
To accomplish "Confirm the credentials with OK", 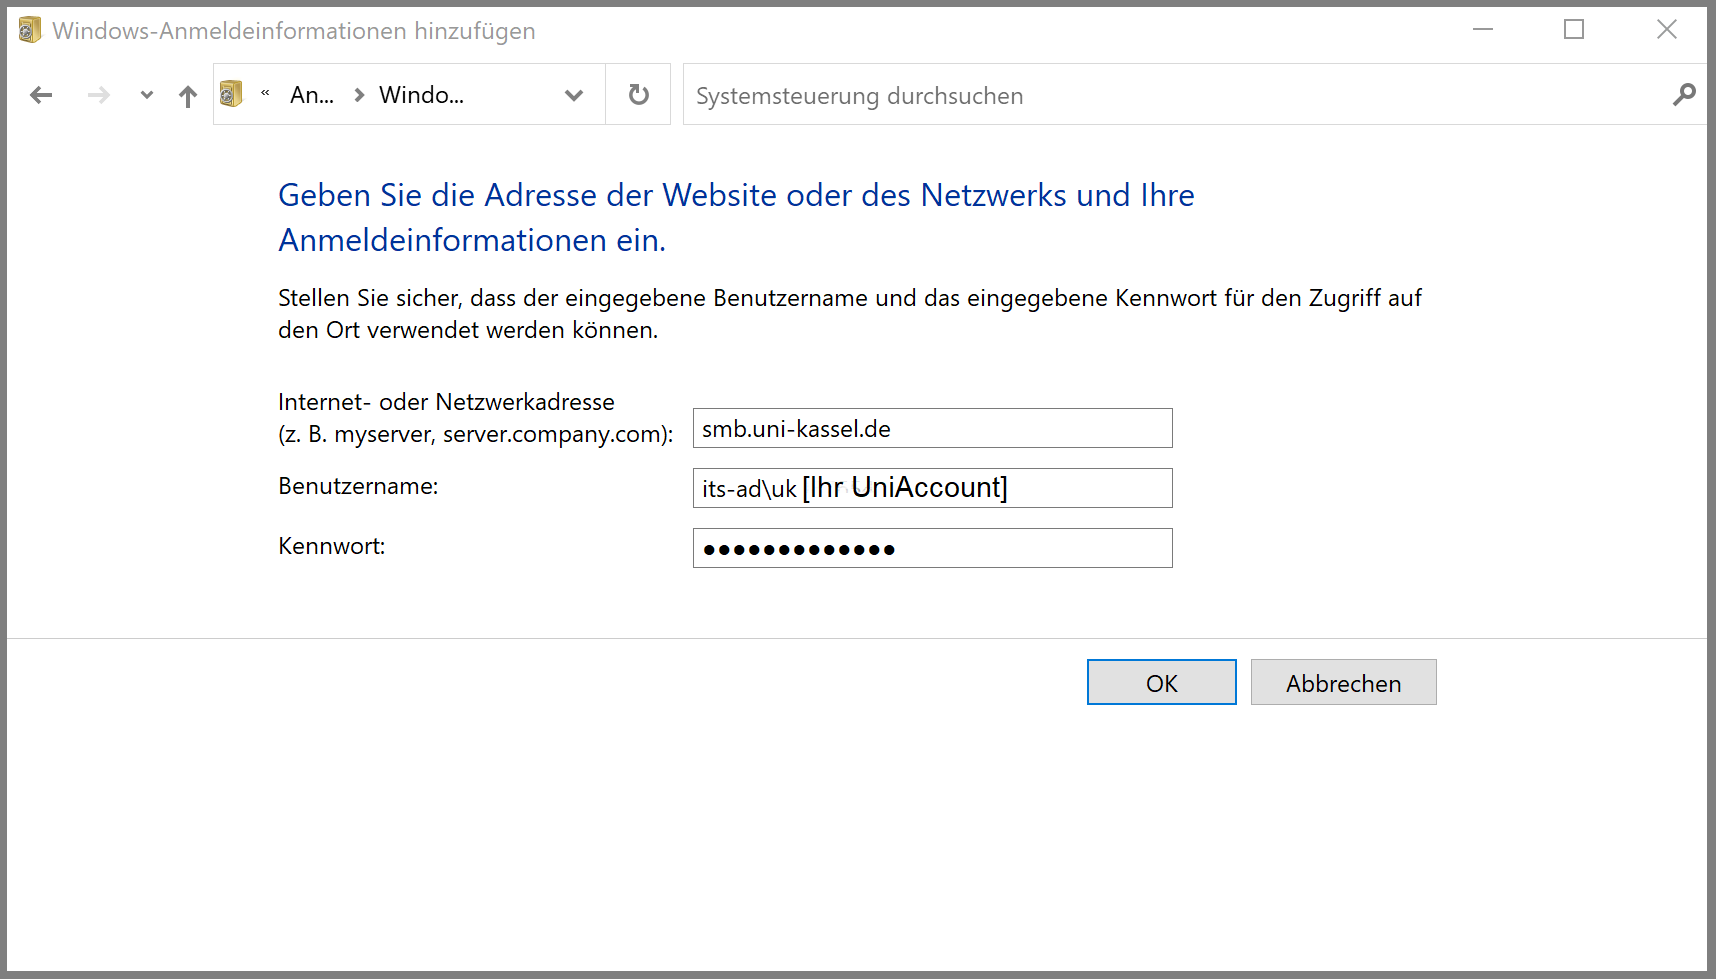I will click(x=1161, y=683).
